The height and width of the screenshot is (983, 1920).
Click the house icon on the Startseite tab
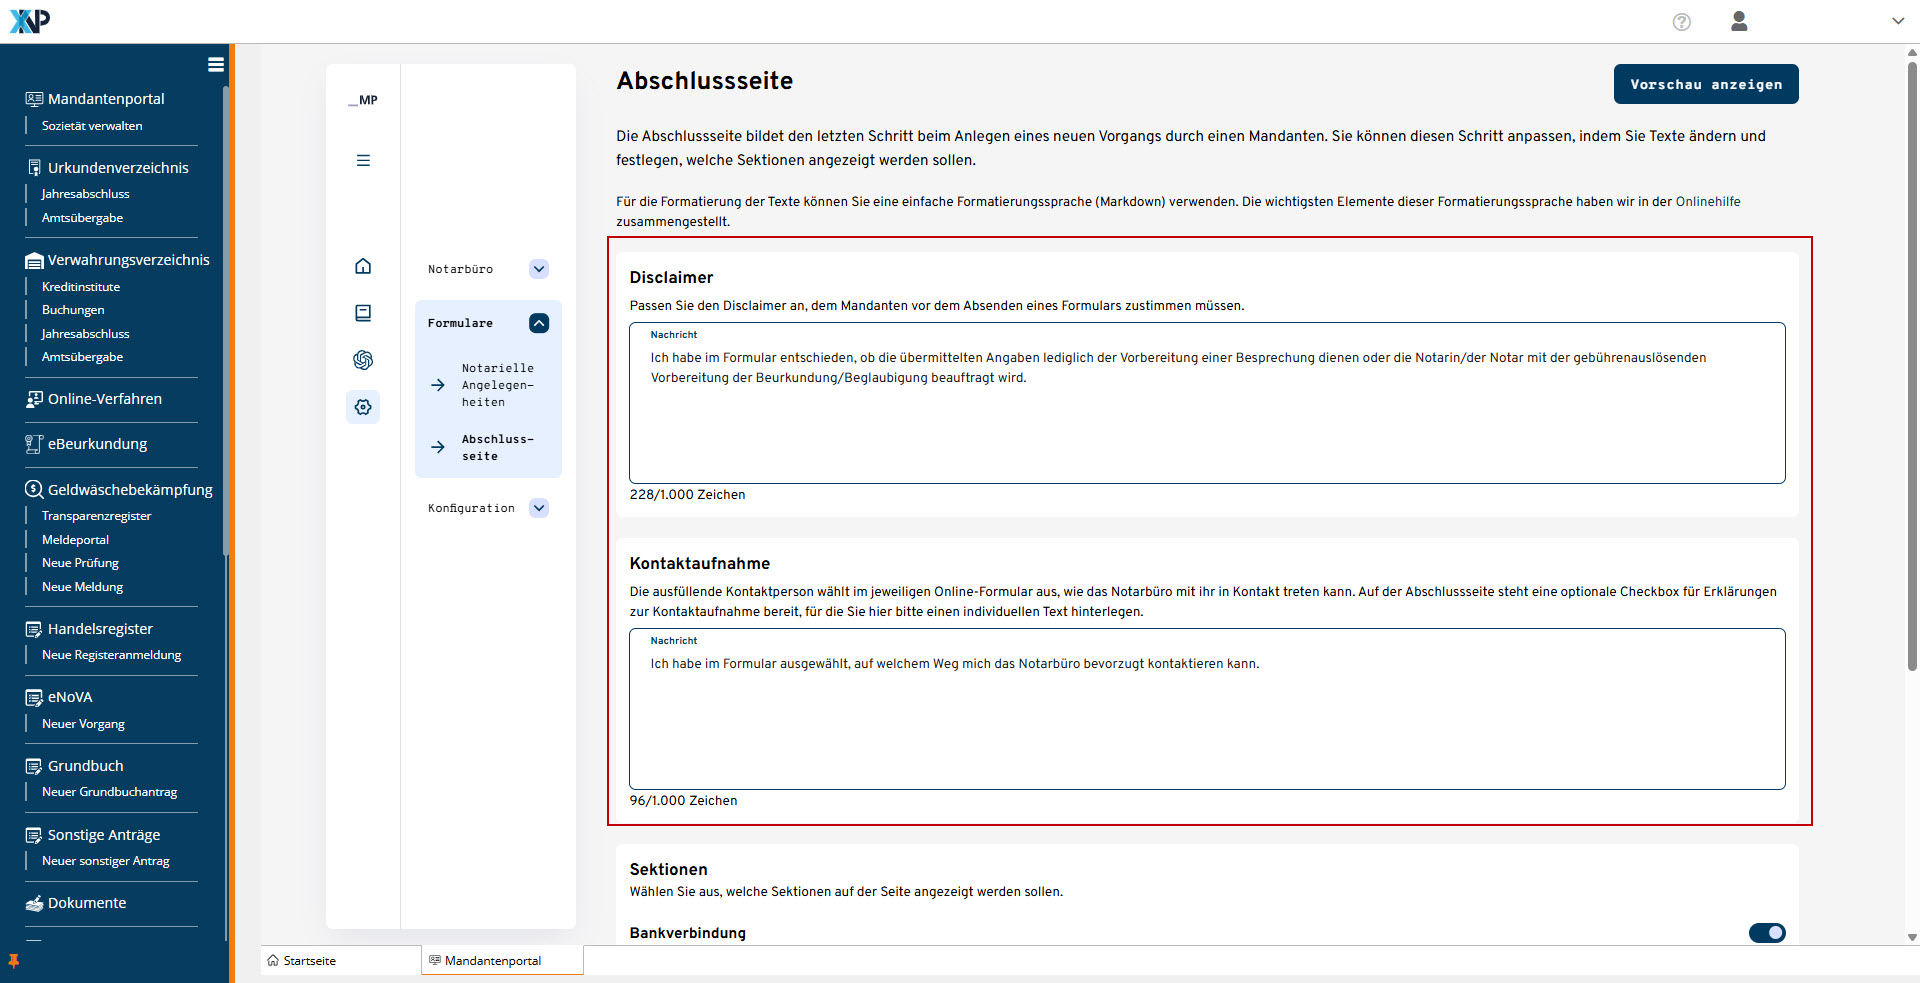(273, 960)
